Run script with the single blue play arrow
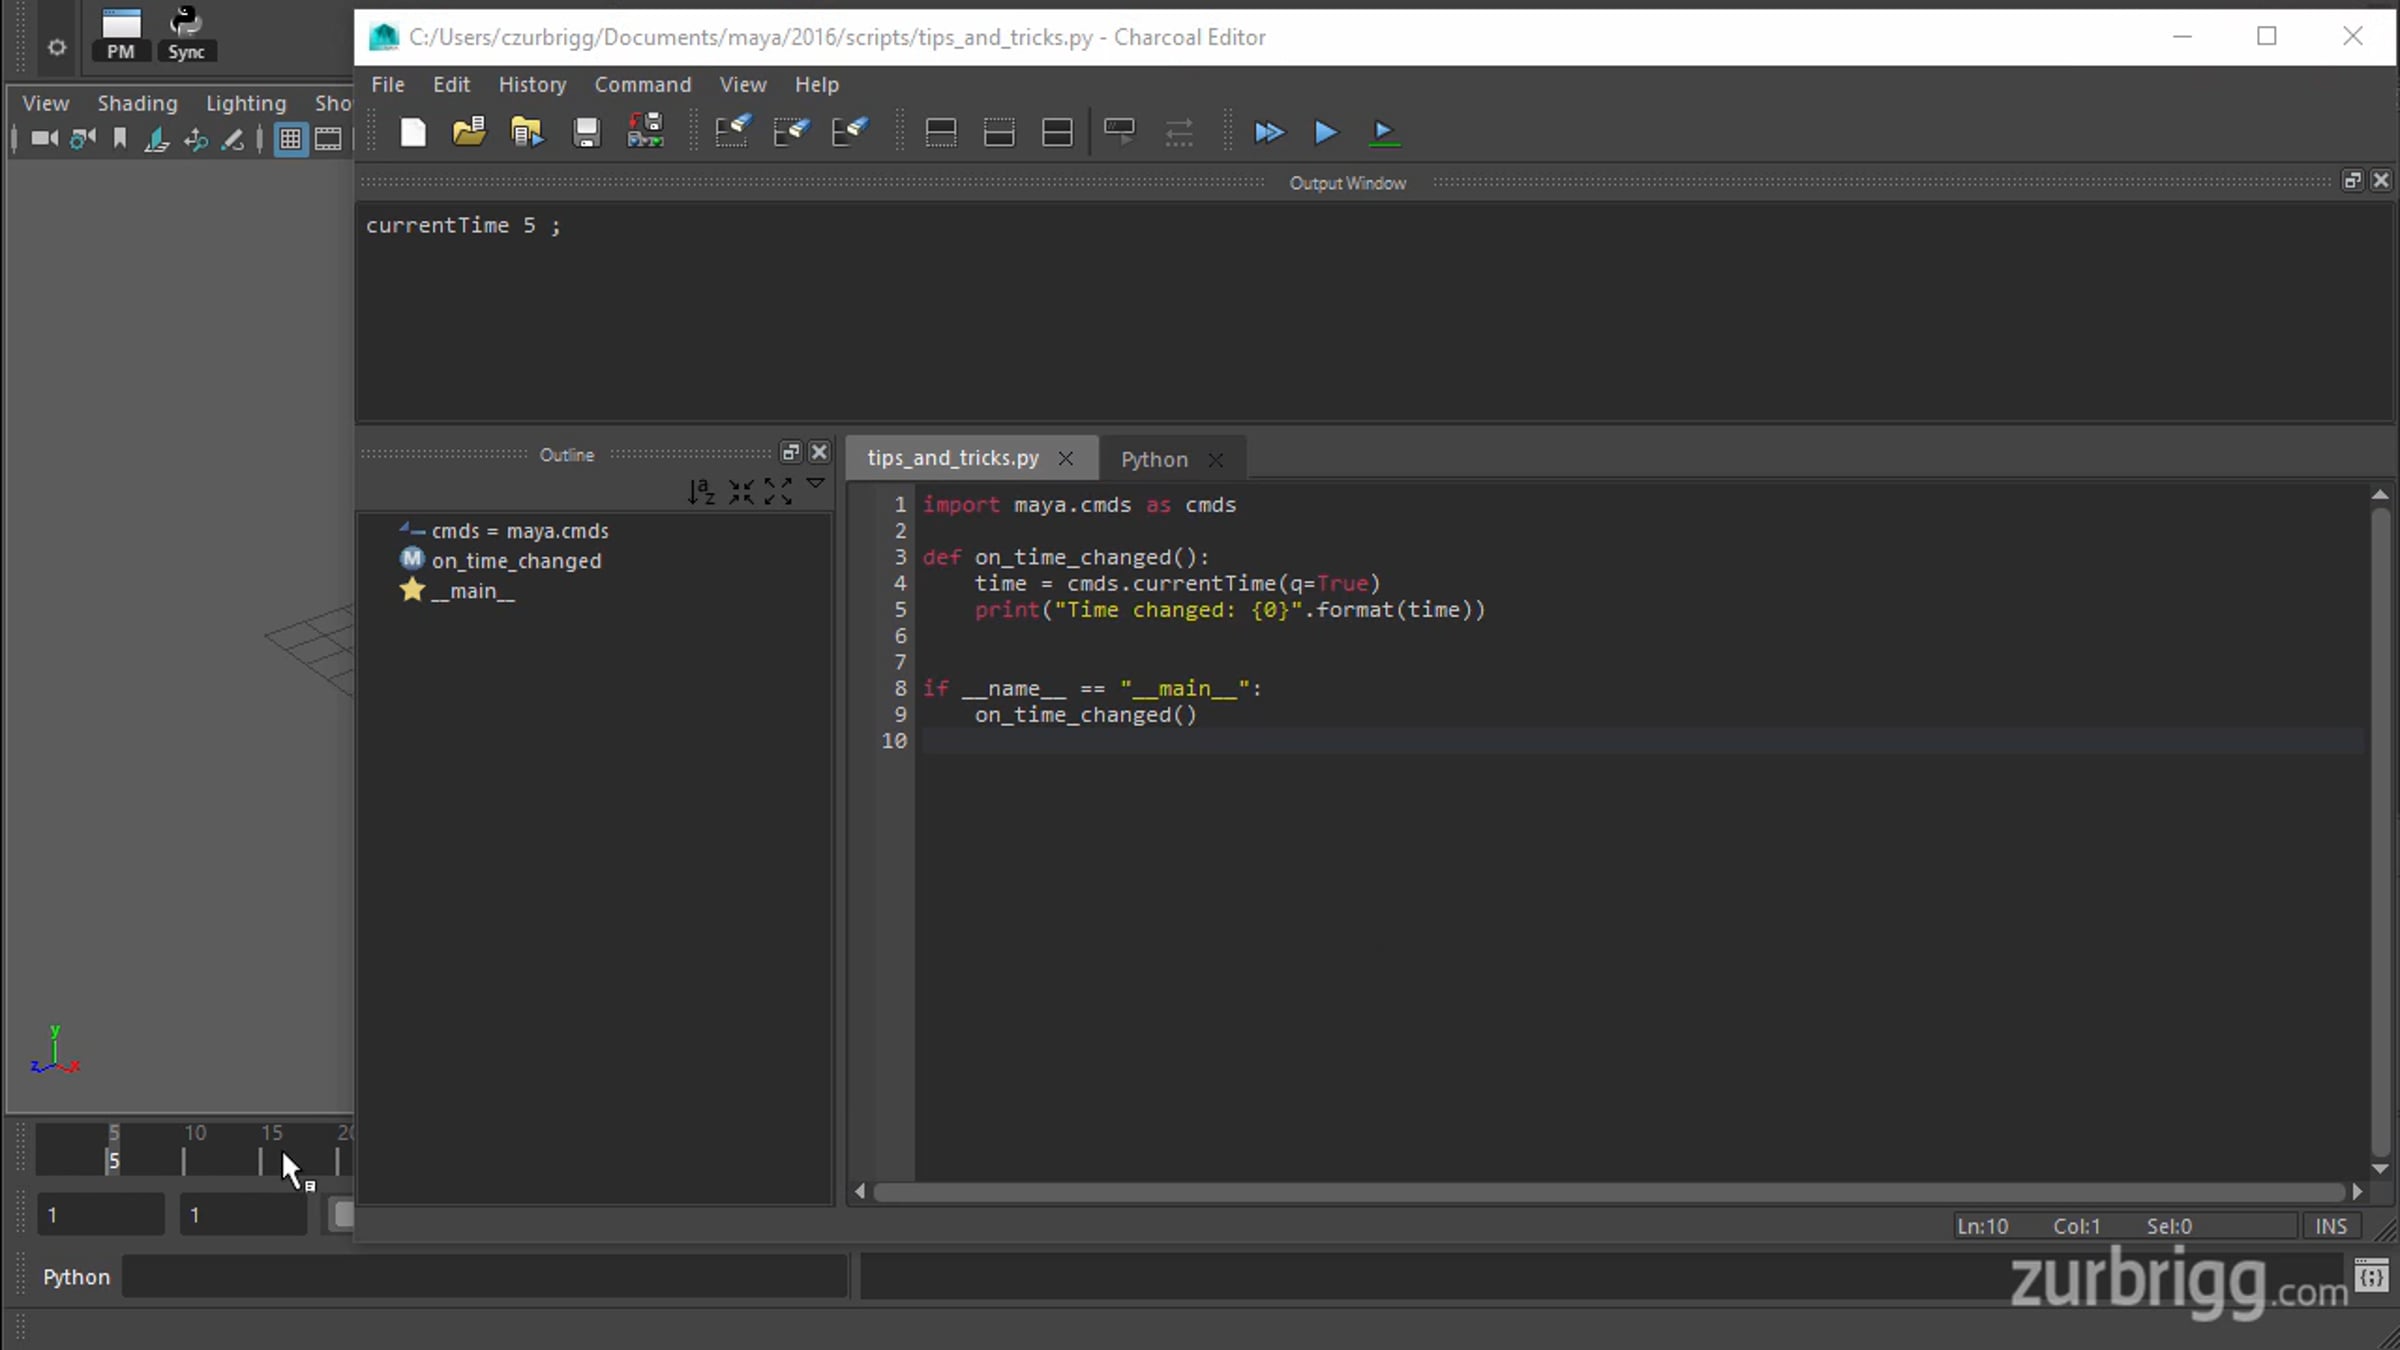This screenshot has width=2400, height=1350. pos(1326,132)
